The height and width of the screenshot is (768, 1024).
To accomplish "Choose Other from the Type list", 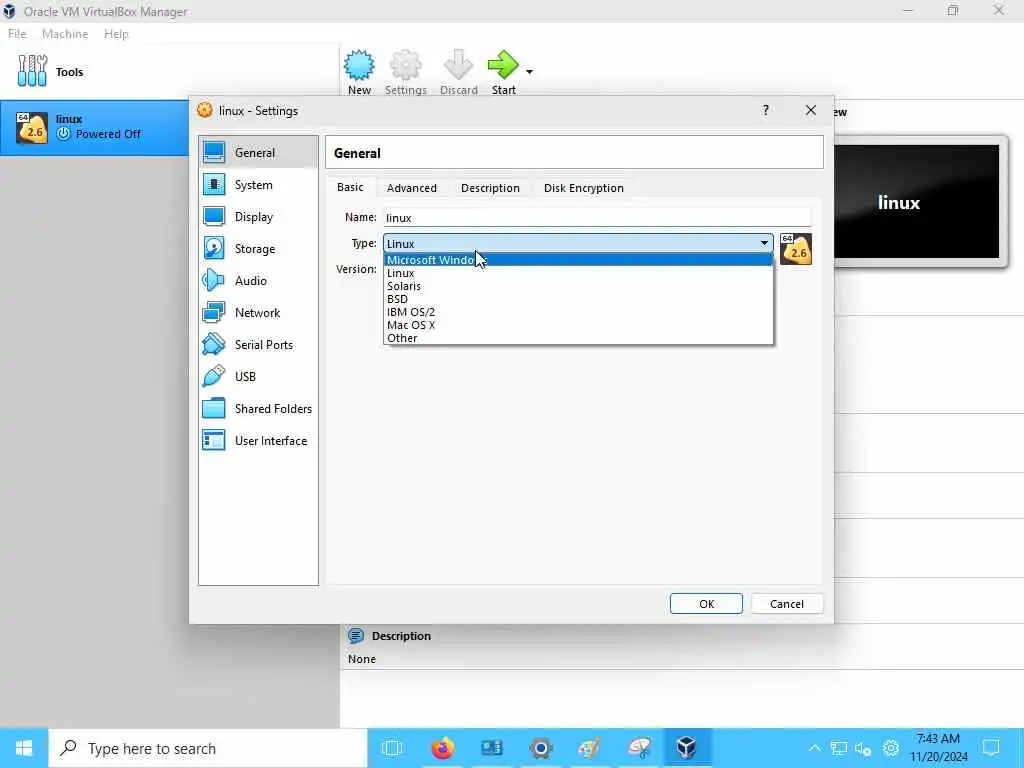I will [x=578, y=338].
